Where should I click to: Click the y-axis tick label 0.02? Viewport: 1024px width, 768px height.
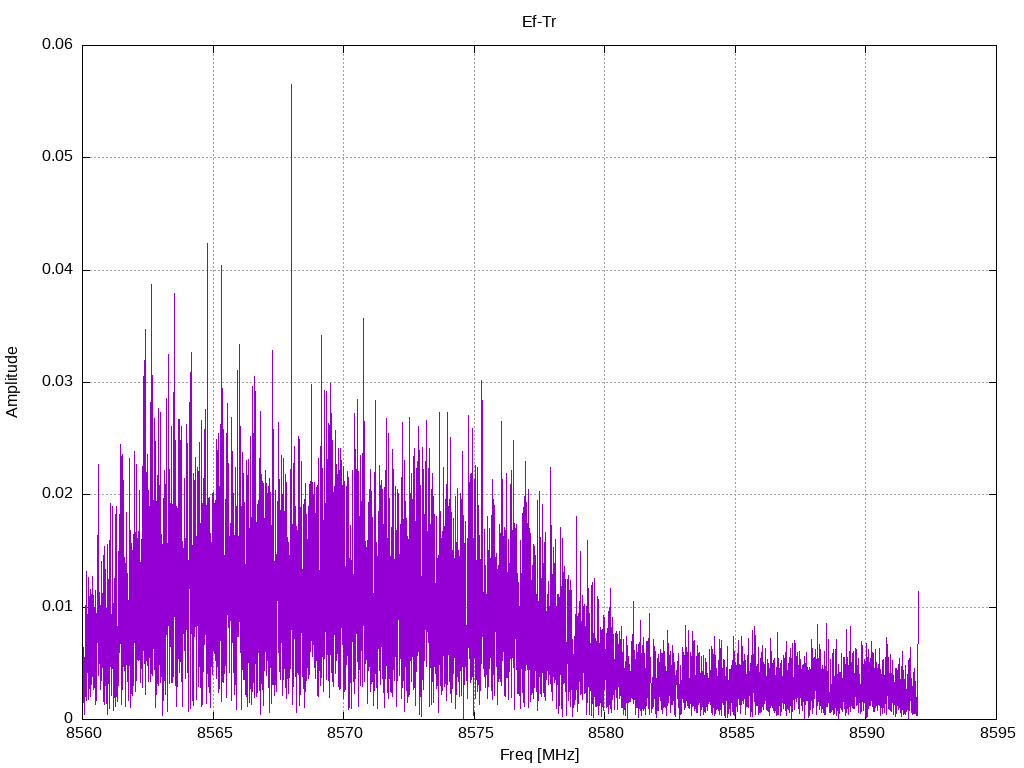coord(57,494)
